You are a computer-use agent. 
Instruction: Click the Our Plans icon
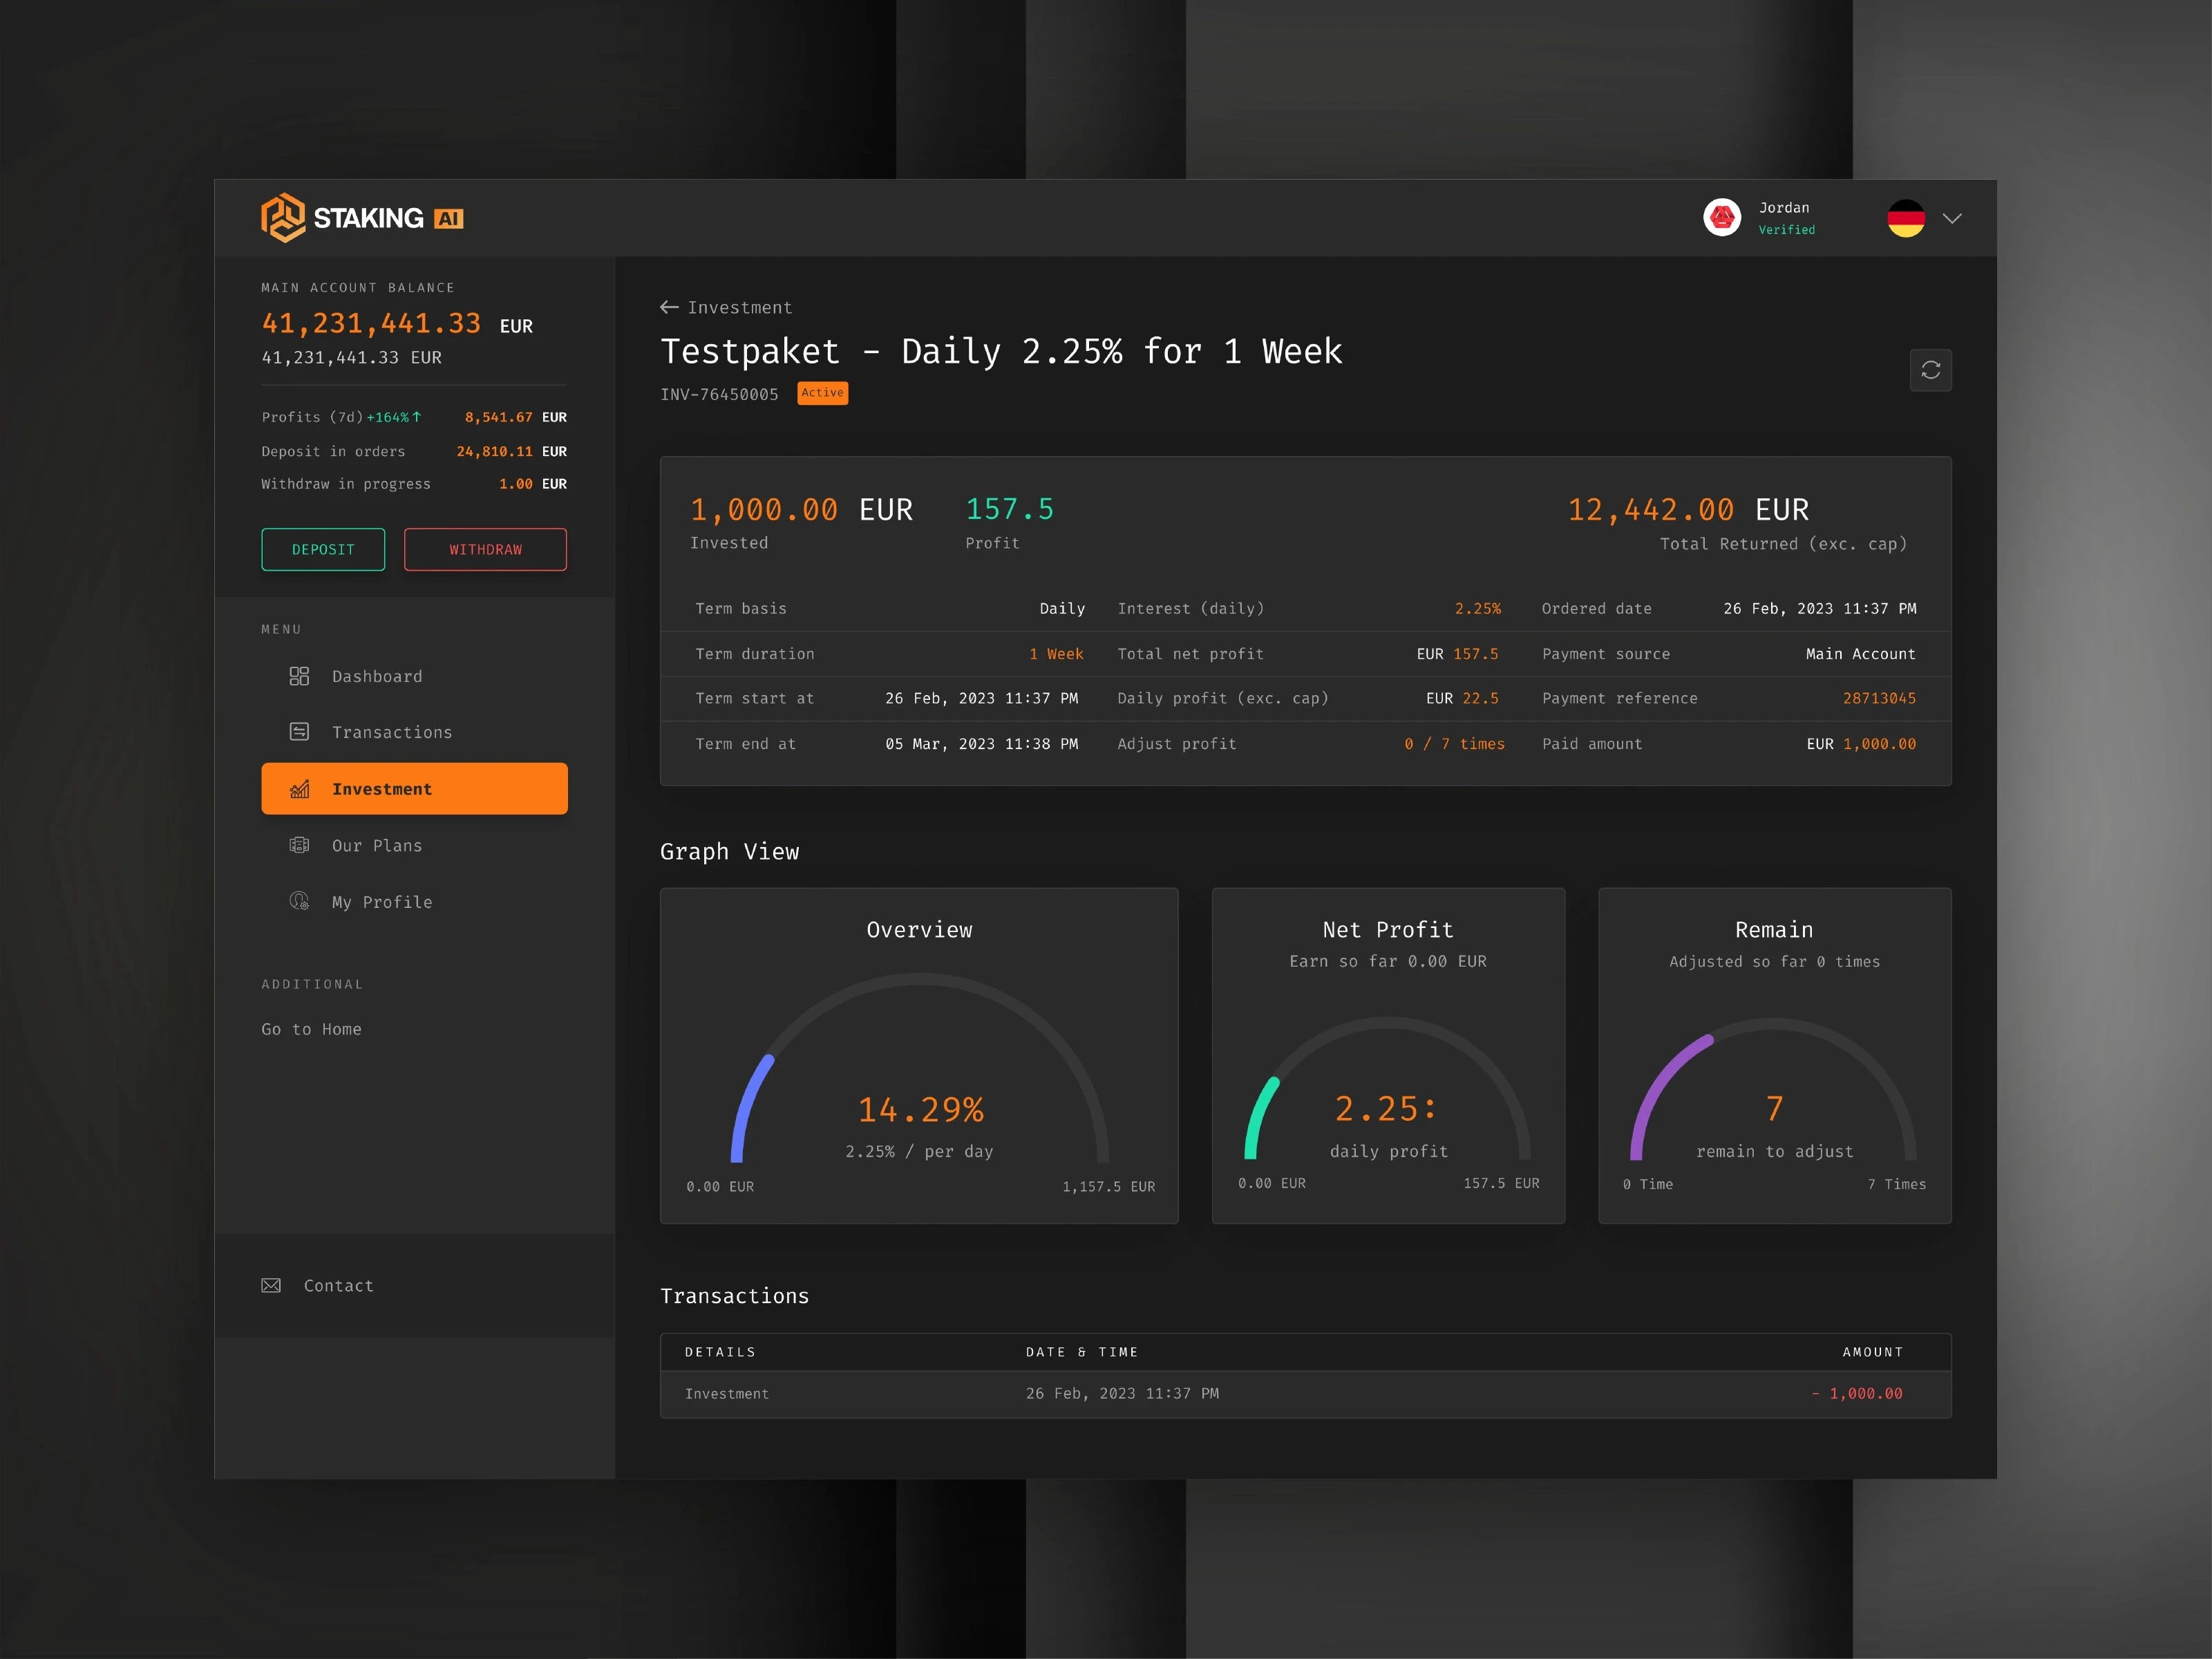tap(299, 845)
